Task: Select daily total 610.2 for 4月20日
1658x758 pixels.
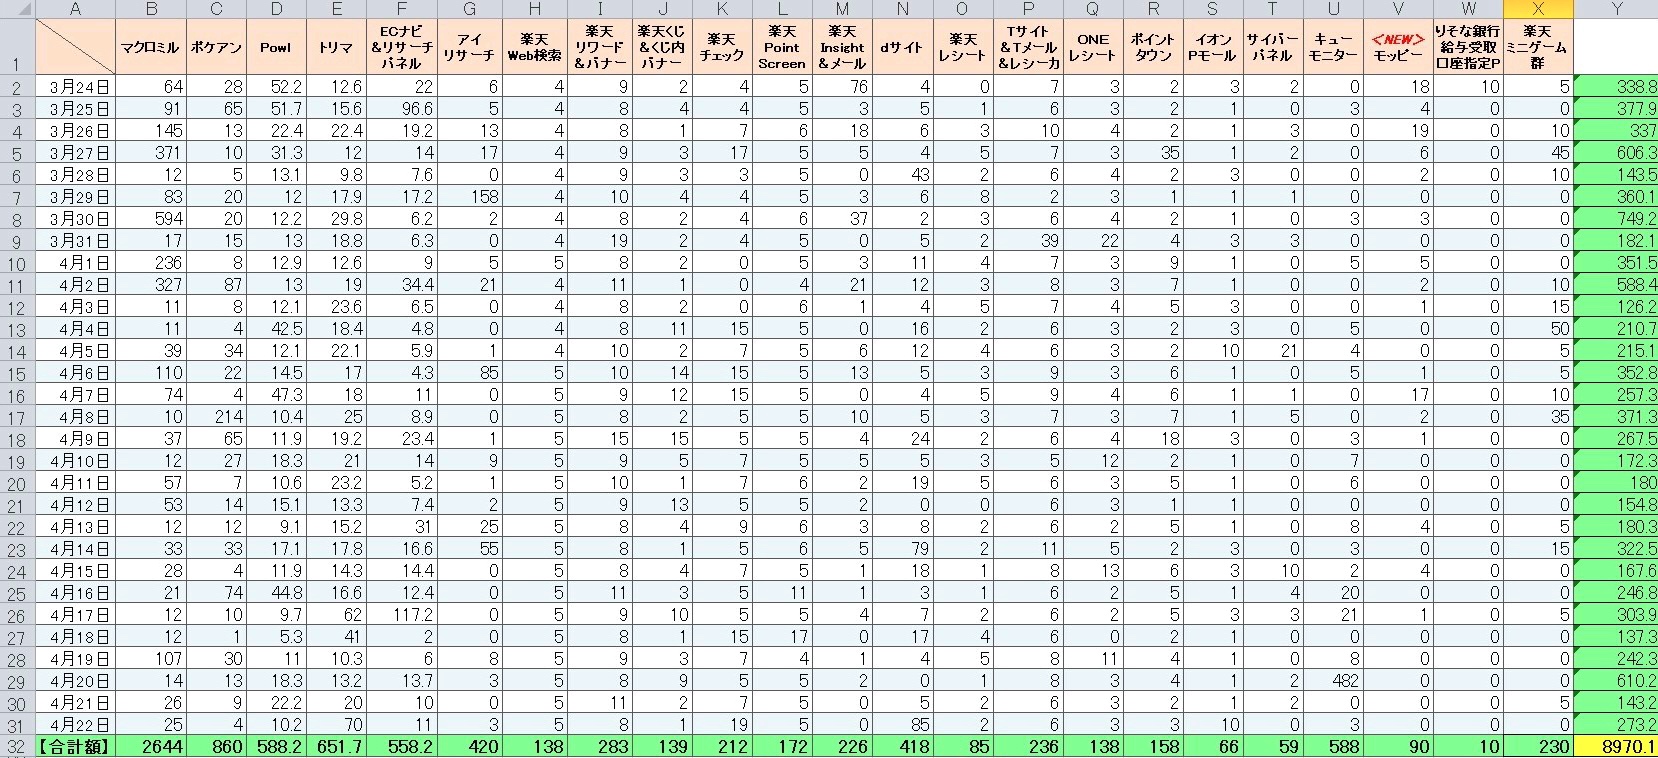Action: 1615,681
